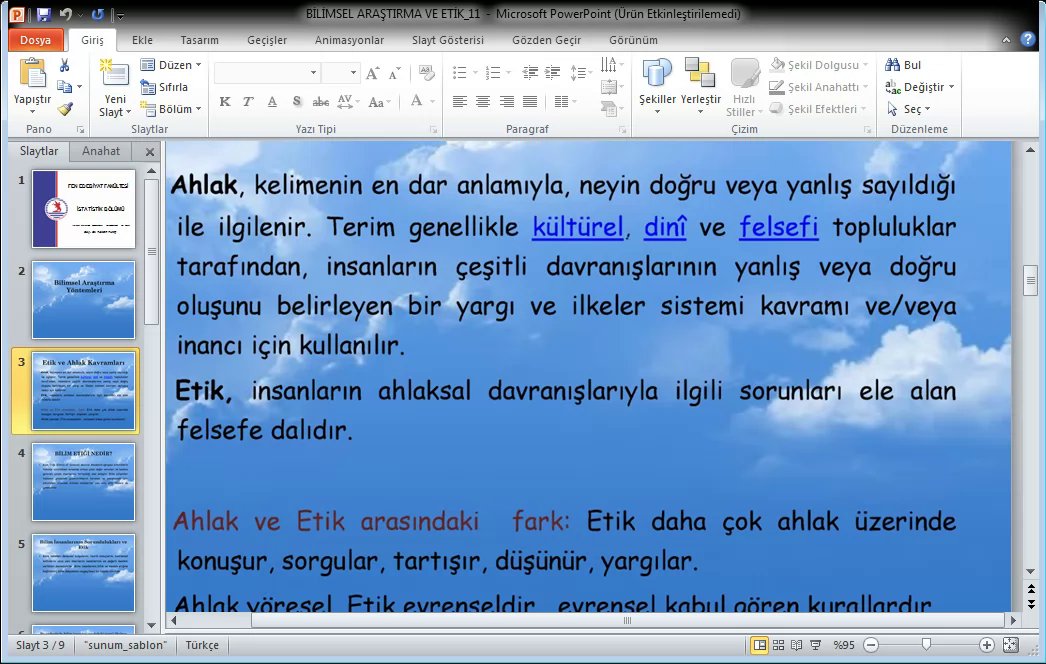The width and height of the screenshot is (1046, 664).
Task: Increase the list indent level
Action: (x=553, y=72)
